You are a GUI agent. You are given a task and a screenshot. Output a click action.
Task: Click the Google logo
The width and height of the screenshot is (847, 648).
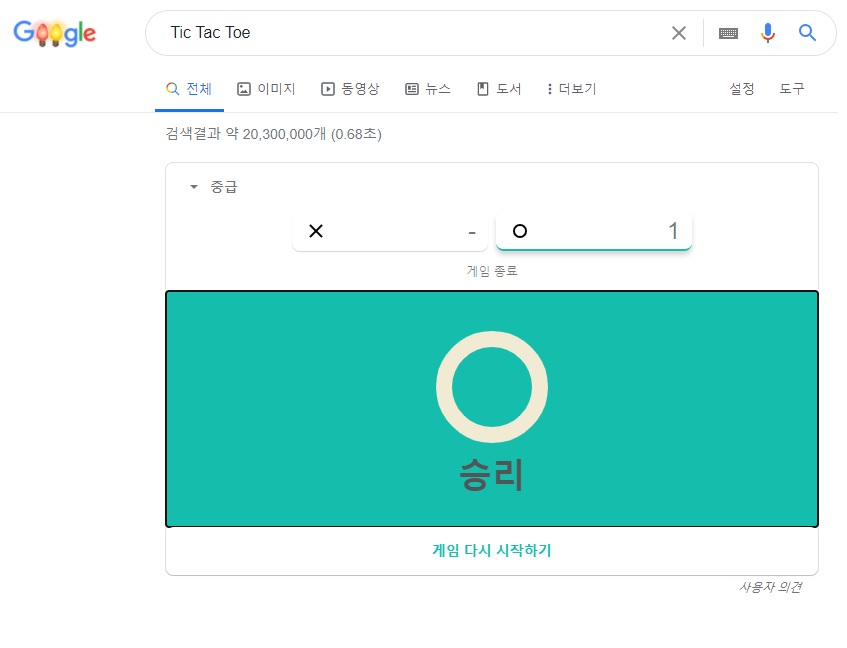point(55,33)
